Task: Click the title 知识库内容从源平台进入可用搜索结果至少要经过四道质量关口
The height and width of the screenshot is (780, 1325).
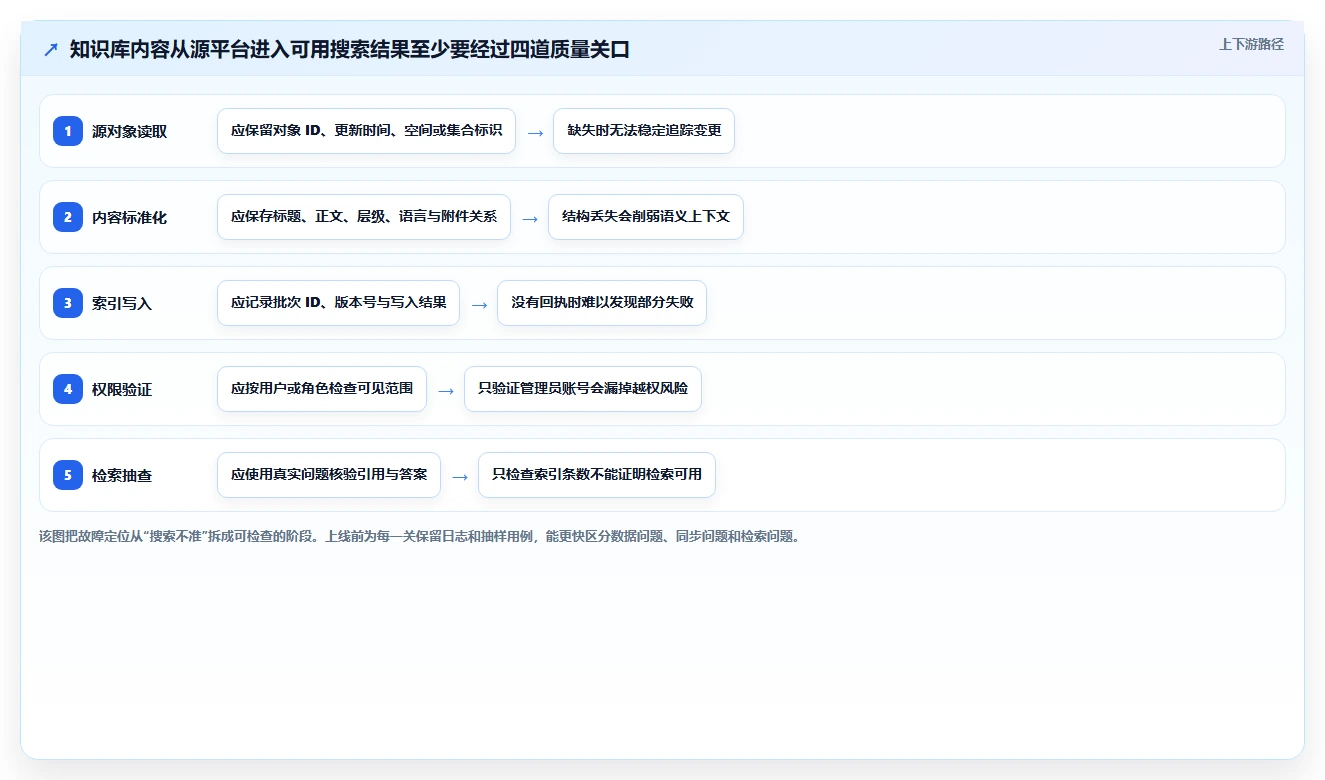Action: tap(350, 50)
